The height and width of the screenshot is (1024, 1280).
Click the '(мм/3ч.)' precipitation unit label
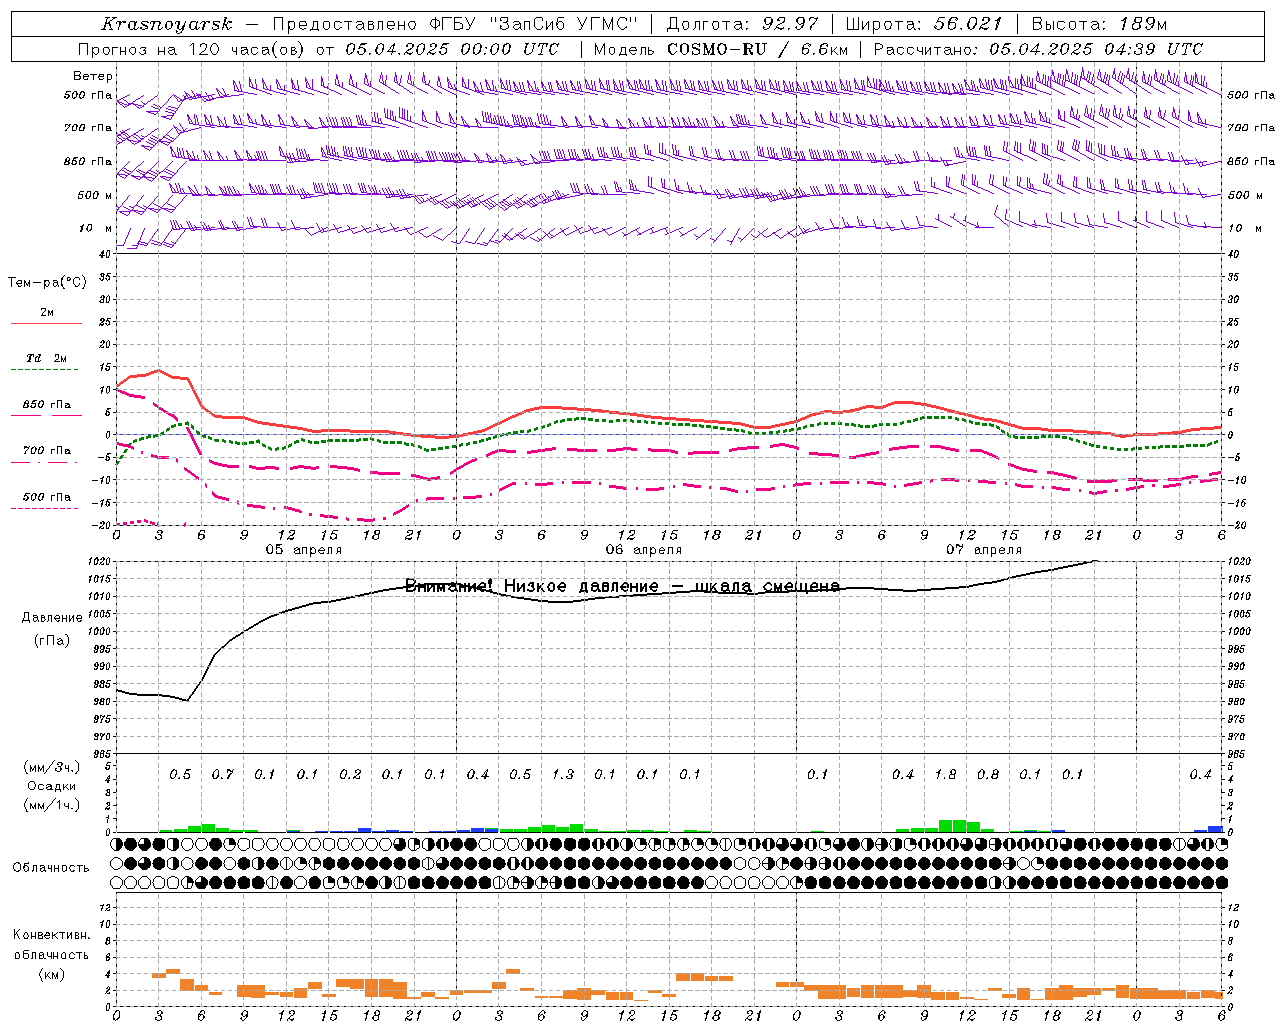[x=51, y=767]
